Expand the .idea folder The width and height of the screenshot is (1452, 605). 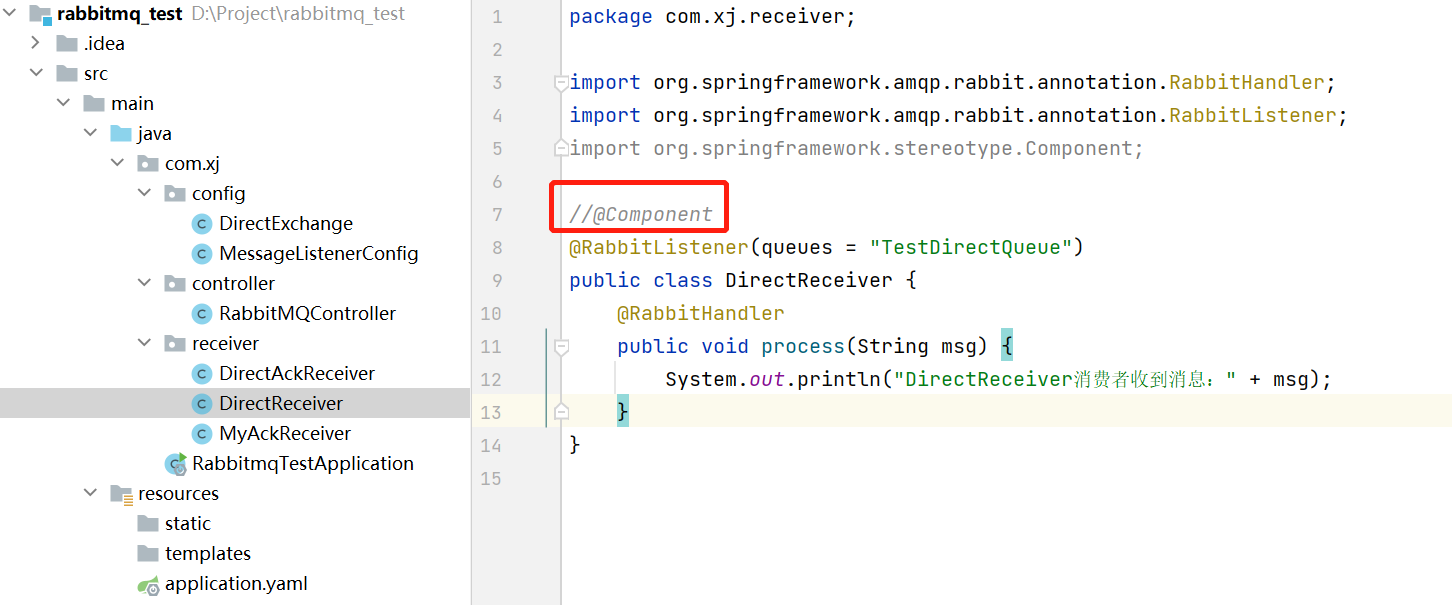click(x=36, y=43)
